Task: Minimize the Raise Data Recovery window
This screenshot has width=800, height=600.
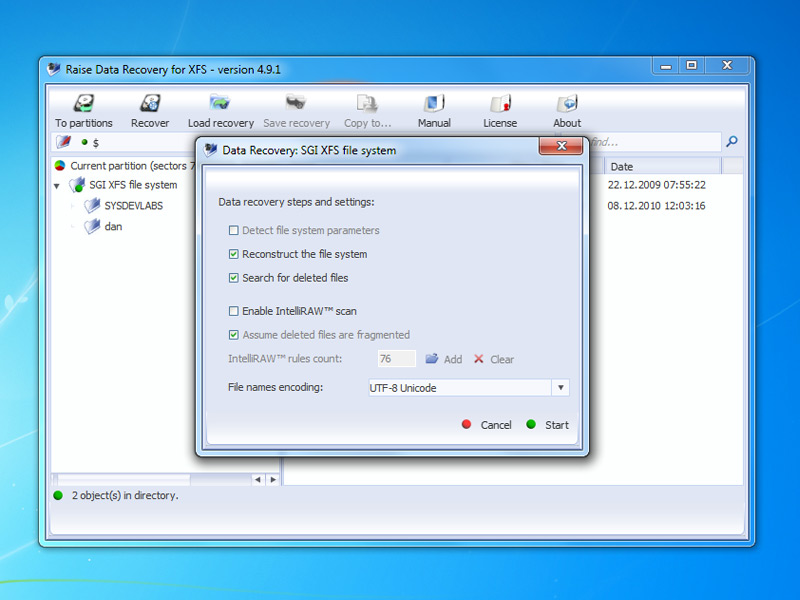Action: tap(666, 65)
